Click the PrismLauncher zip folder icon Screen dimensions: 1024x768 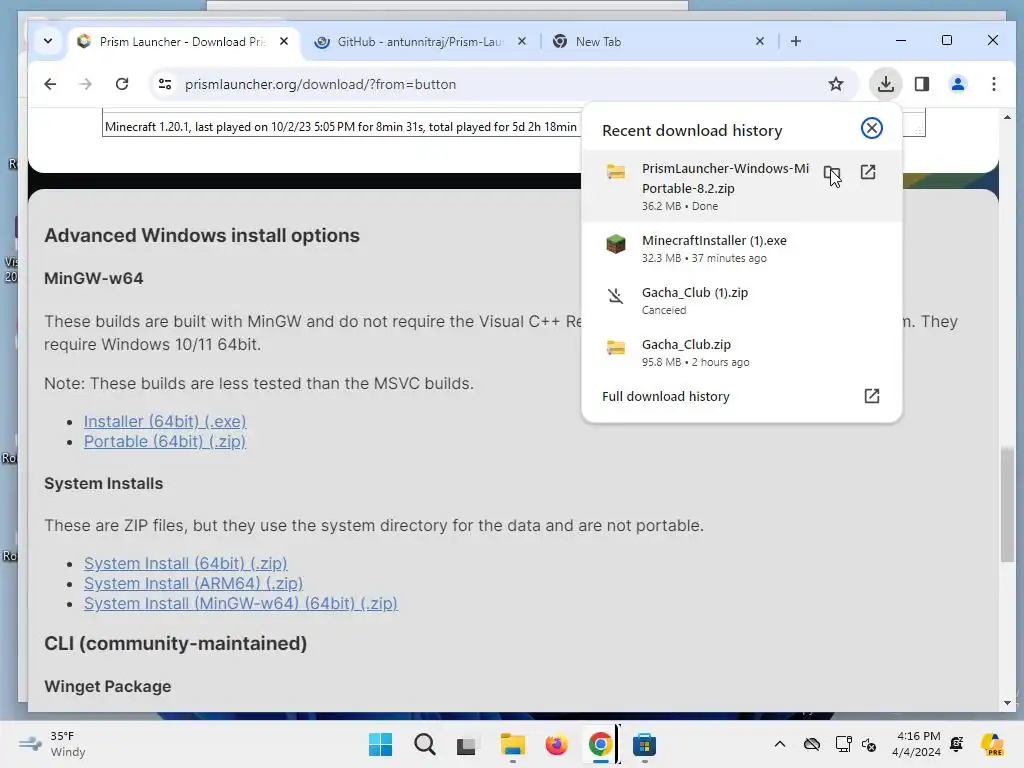(615, 172)
